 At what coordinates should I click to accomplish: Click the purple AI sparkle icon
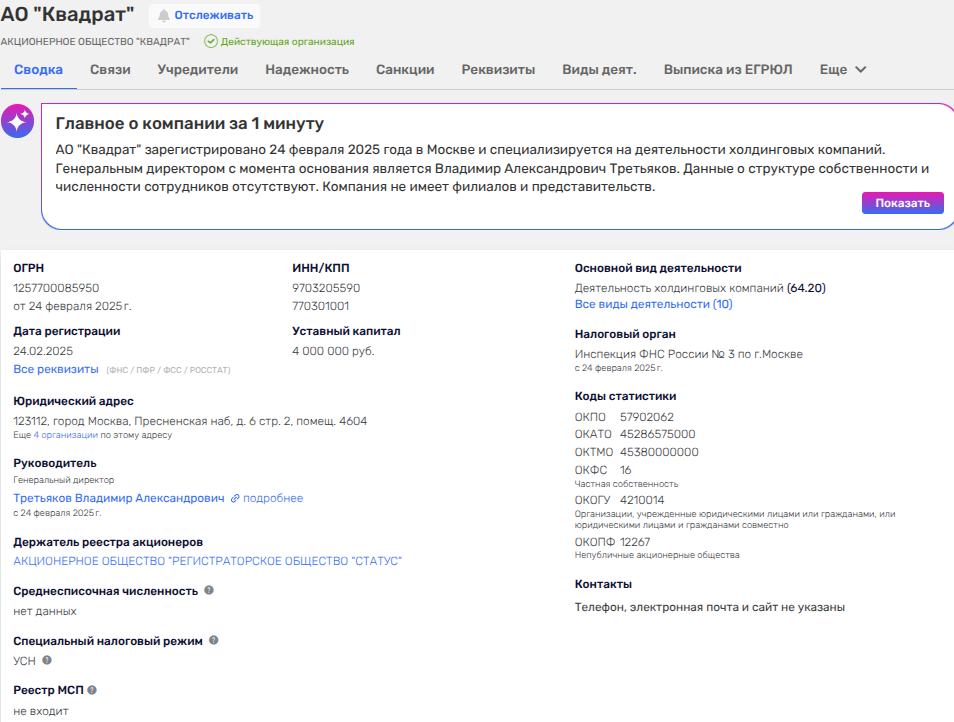pyautogui.click(x=18, y=121)
